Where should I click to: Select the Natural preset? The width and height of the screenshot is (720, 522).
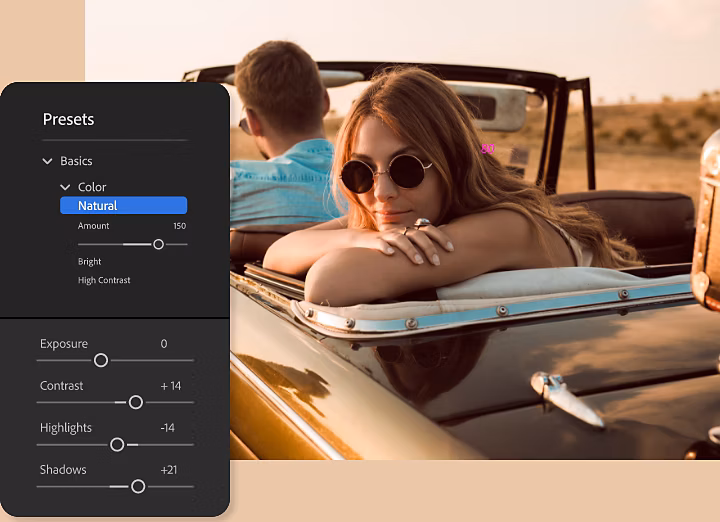[124, 205]
